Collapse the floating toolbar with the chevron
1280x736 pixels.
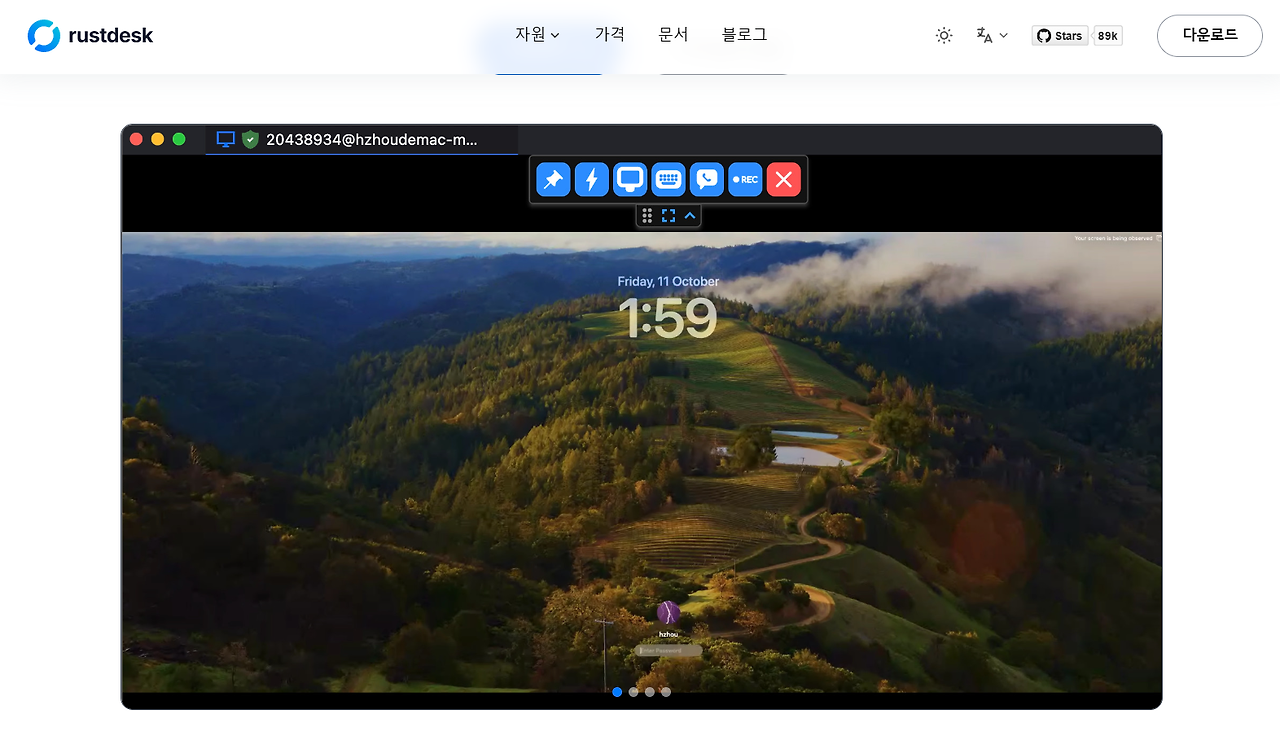tap(689, 214)
